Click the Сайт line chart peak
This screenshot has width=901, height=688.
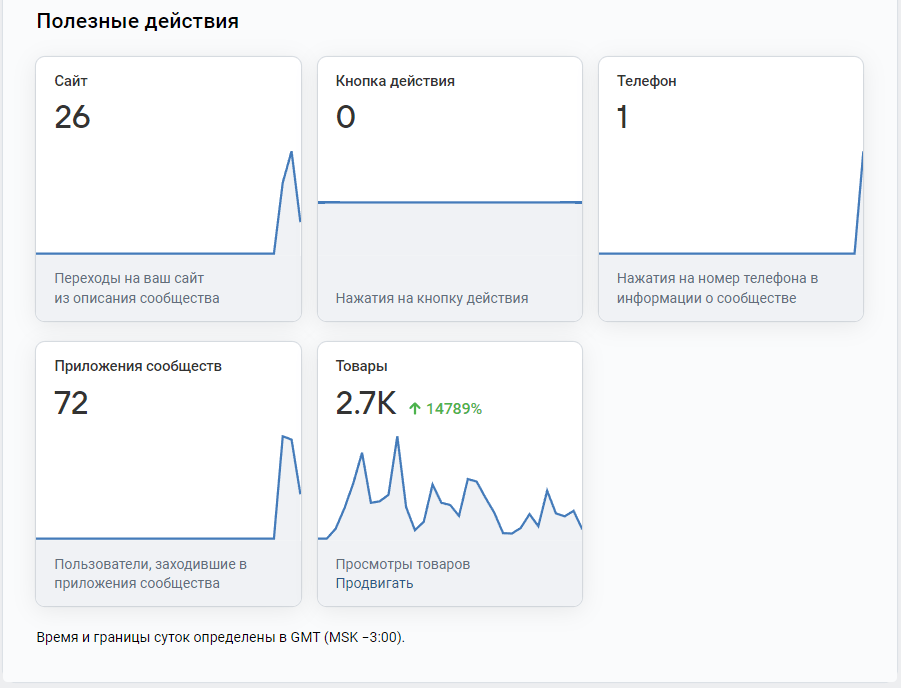291,153
